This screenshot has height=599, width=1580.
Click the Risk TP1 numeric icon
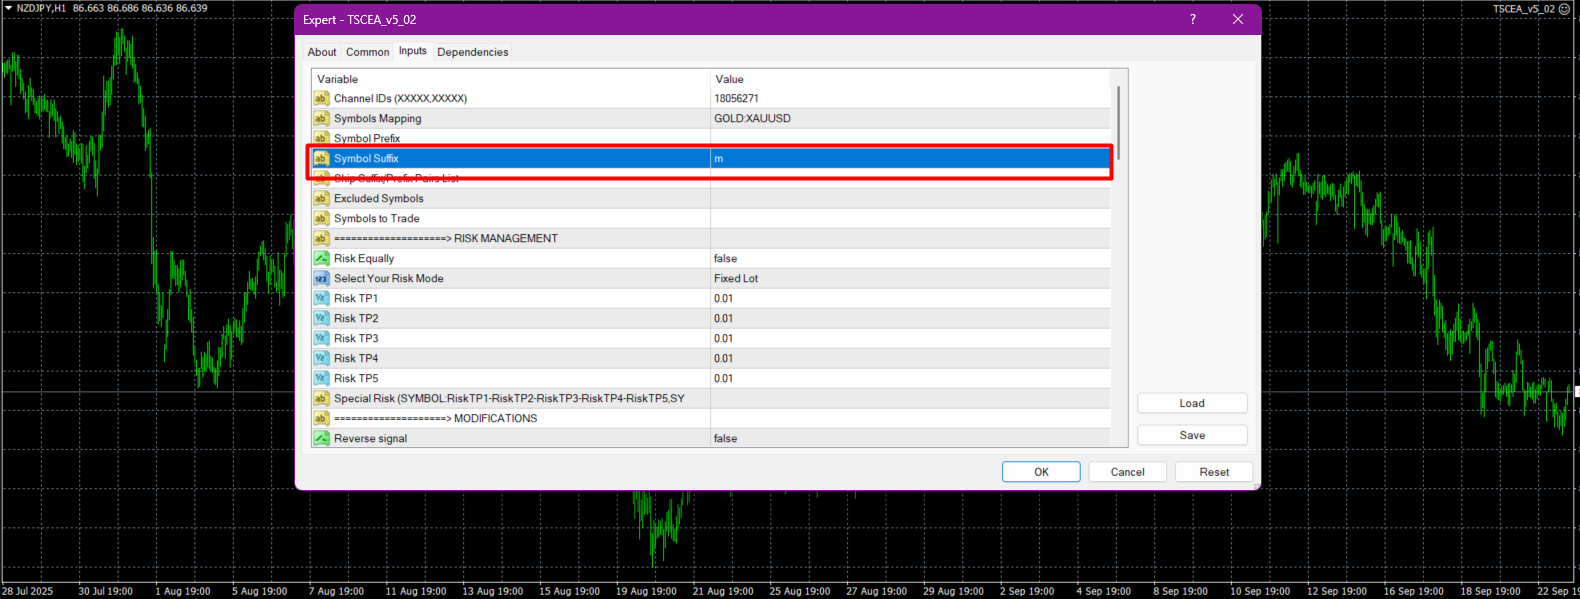coord(321,298)
